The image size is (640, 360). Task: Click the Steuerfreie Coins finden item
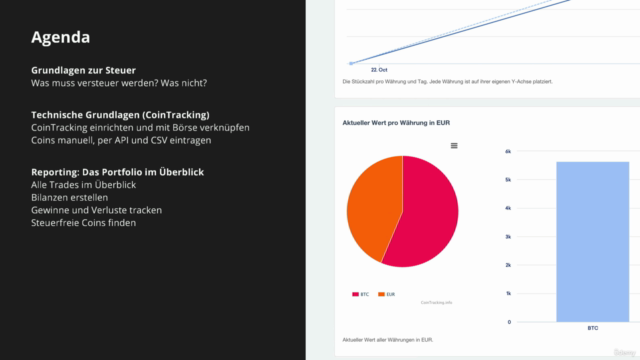[x=84, y=223]
